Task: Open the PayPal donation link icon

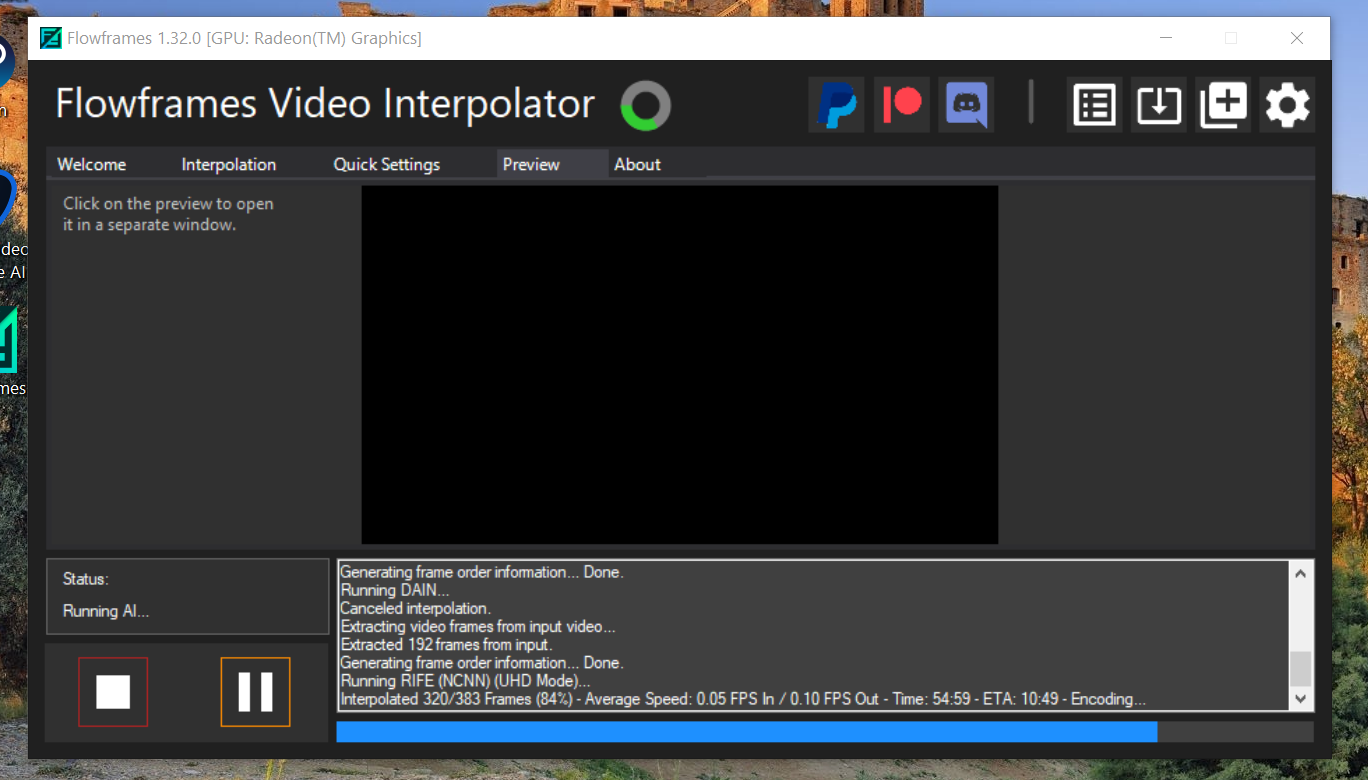Action: click(836, 104)
